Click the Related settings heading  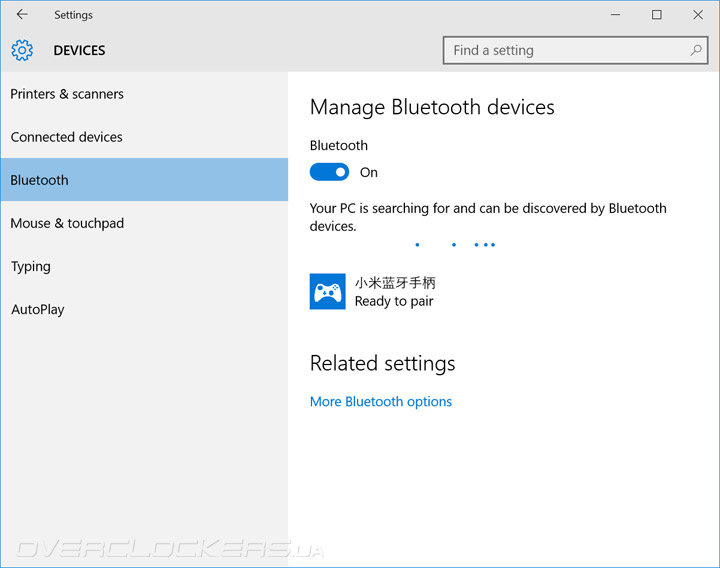(382, 363)
